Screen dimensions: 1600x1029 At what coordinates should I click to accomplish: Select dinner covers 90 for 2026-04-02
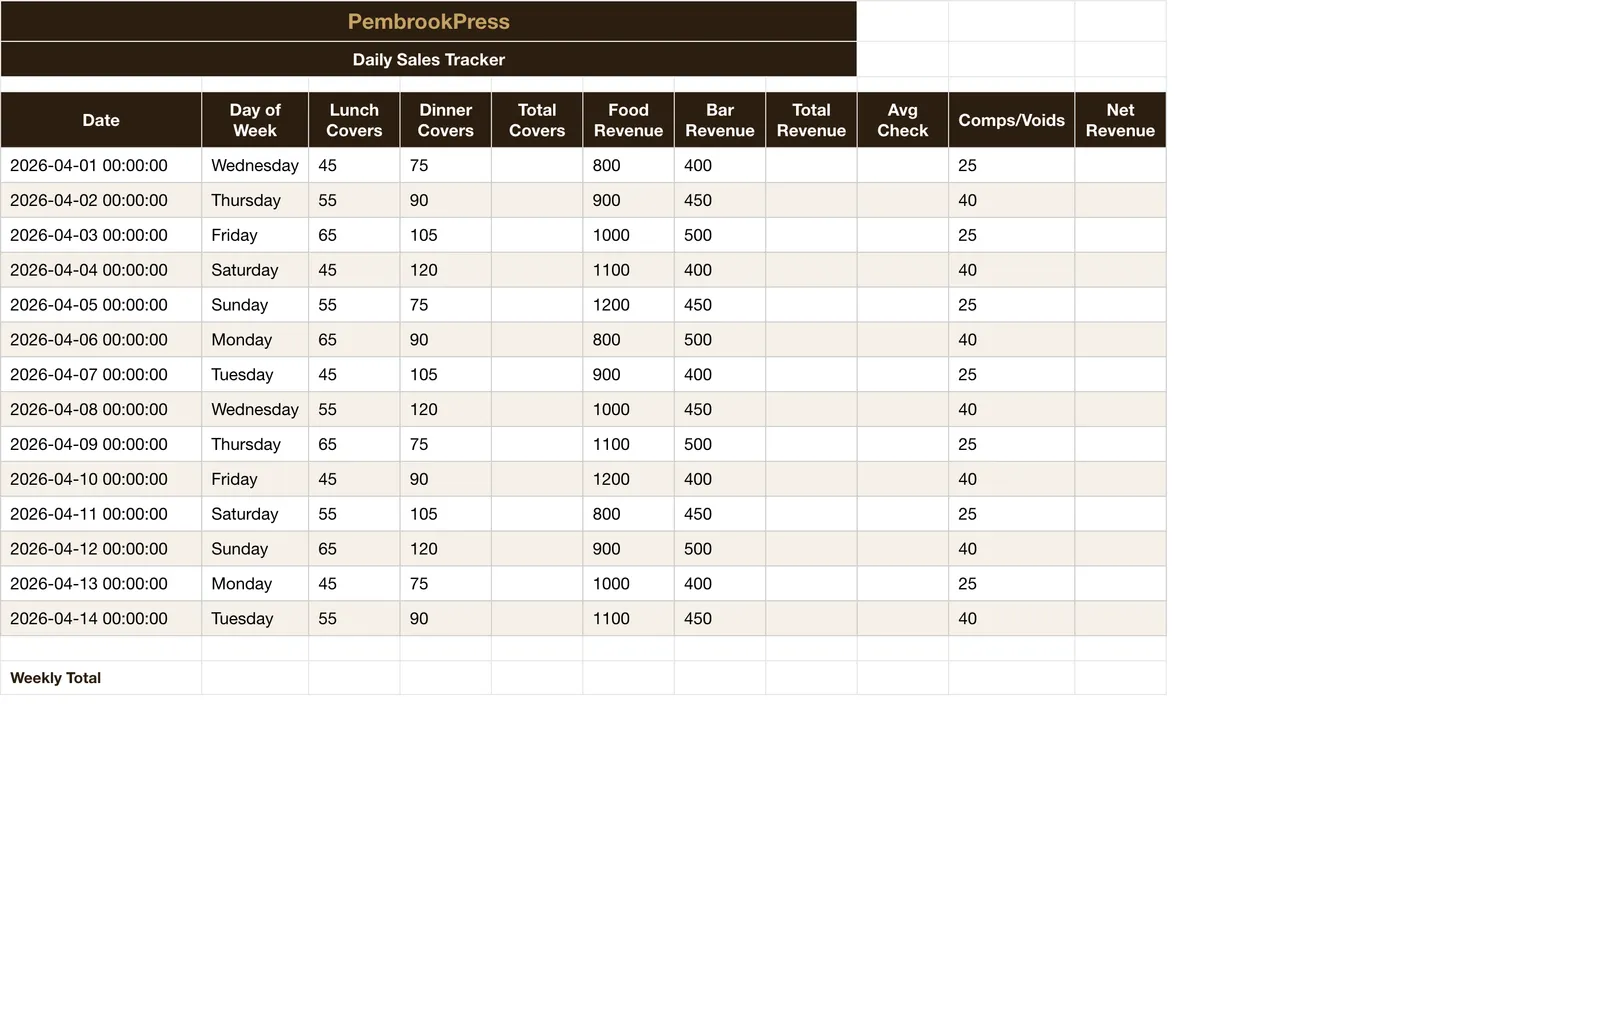(x=445, y=200)
